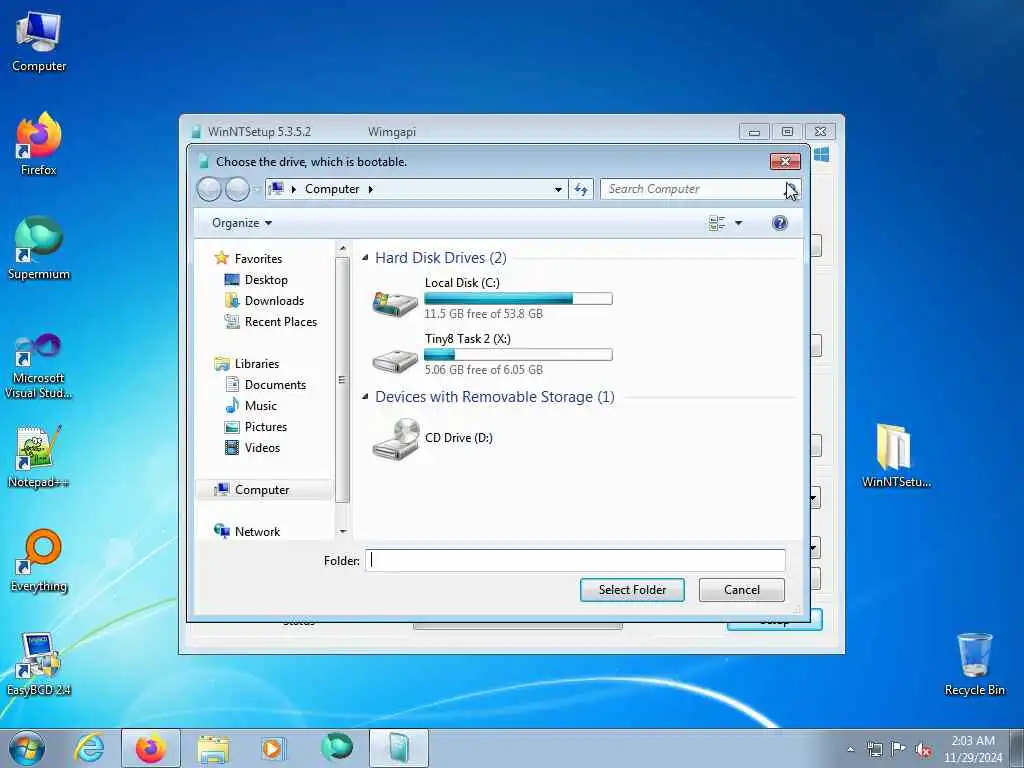The width and height of the screenshot is (1024, 768).
Task: Select Libraries in the navigation pane
Action: point(257,364)
